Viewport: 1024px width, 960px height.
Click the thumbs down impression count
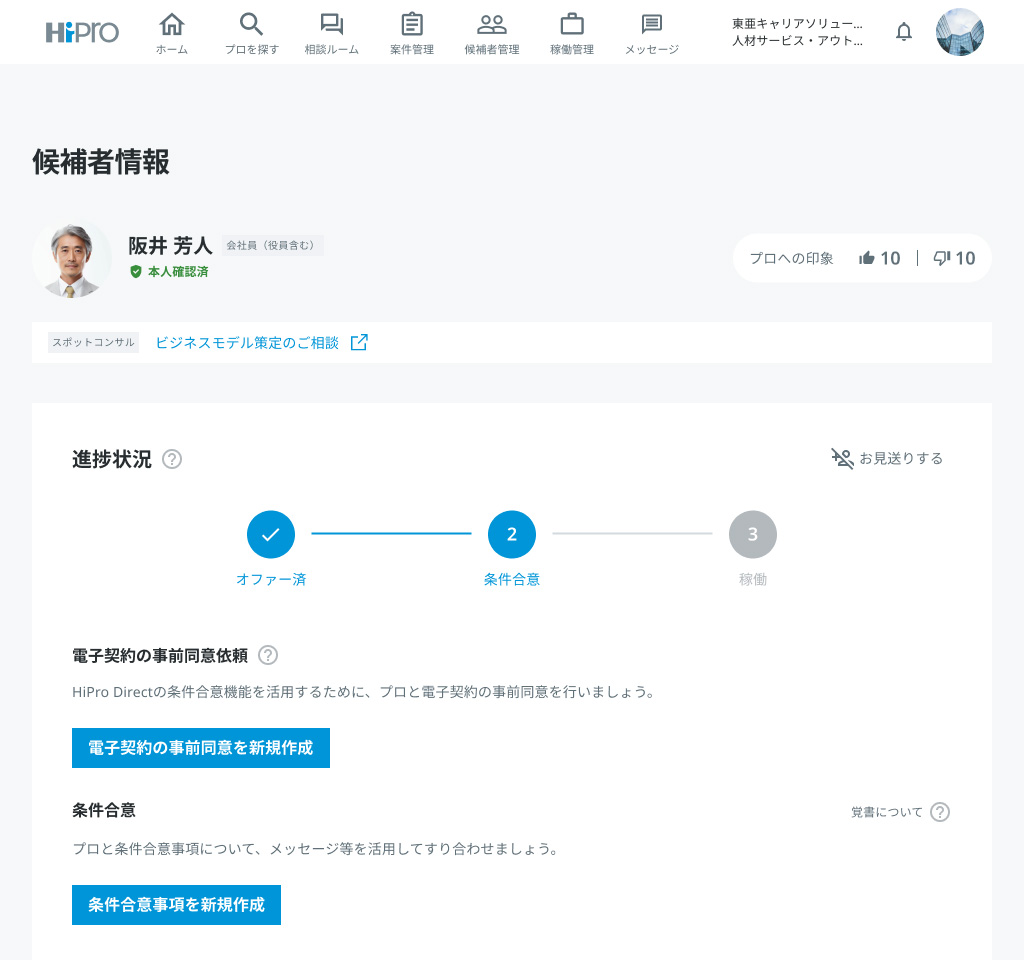[954, 258]
